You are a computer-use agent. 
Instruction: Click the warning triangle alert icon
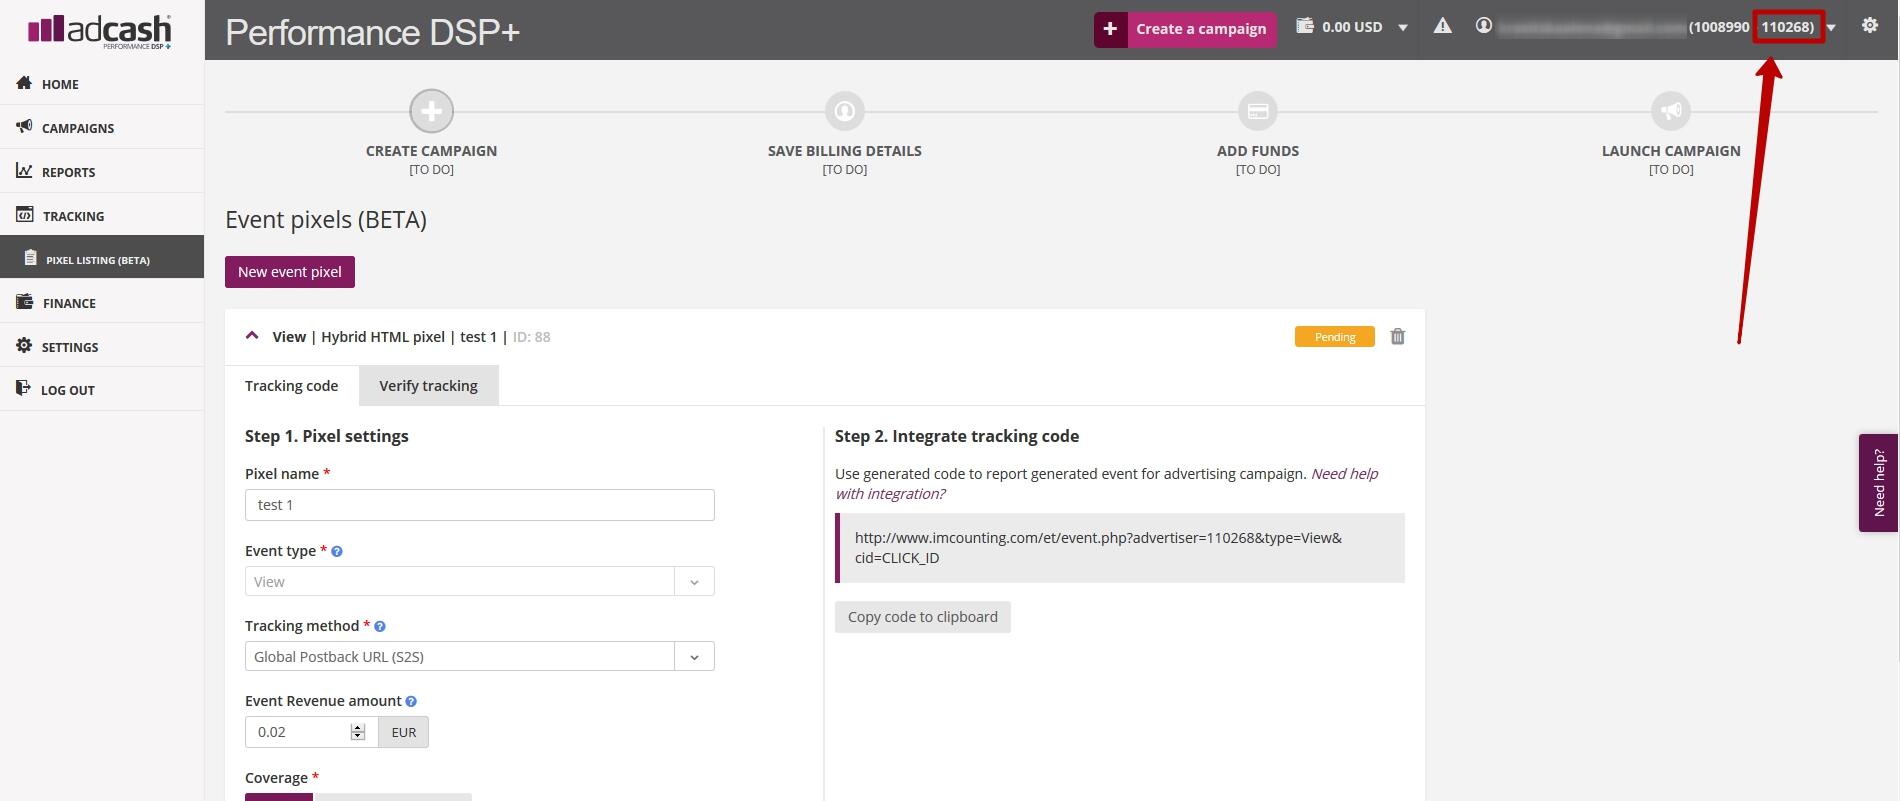[x=1442, y=26]
